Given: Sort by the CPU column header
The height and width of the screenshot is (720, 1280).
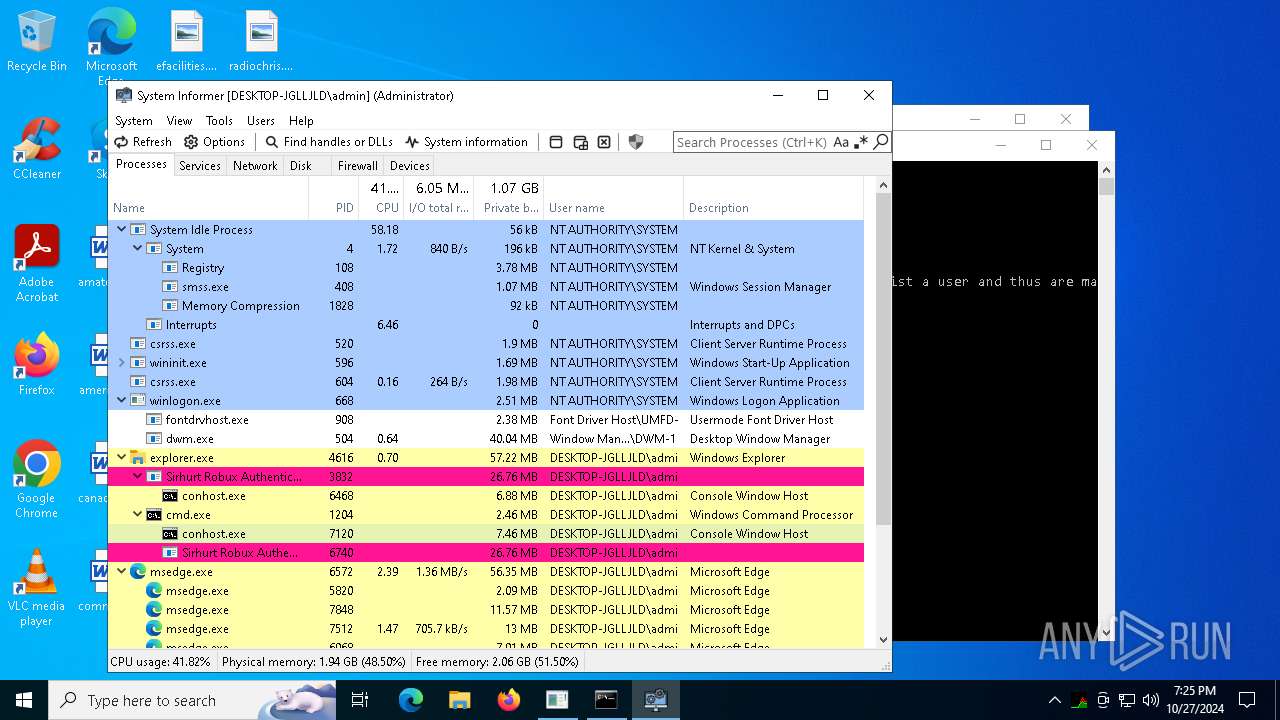Looking at the screenshot, I should (x=381, y=199).
